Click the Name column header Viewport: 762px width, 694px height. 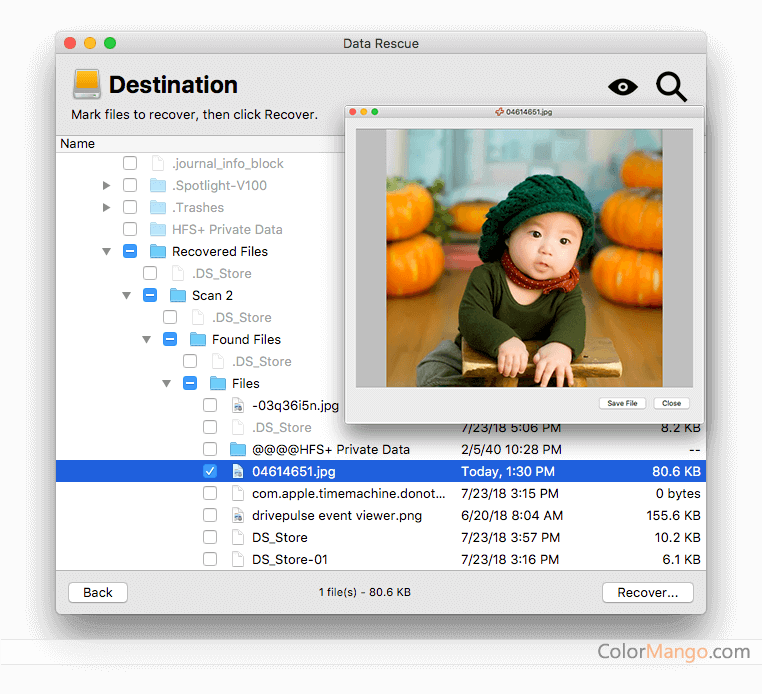(78, 144)
